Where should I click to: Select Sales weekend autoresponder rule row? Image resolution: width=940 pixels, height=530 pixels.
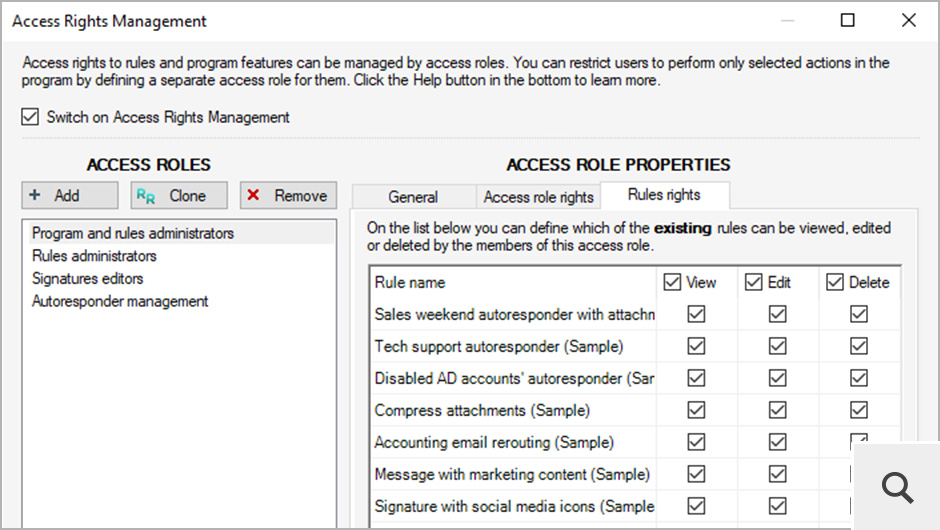(x=513, y=314)
